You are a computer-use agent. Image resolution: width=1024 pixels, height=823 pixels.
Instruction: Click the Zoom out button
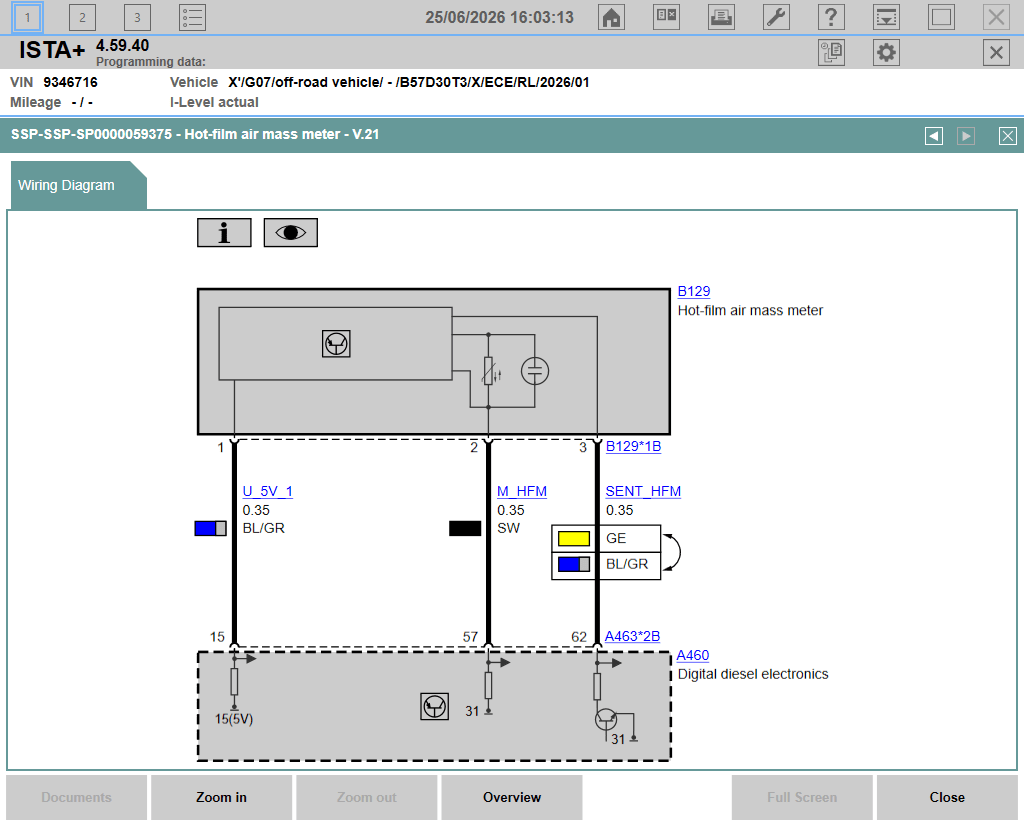[x=366, y=798]
